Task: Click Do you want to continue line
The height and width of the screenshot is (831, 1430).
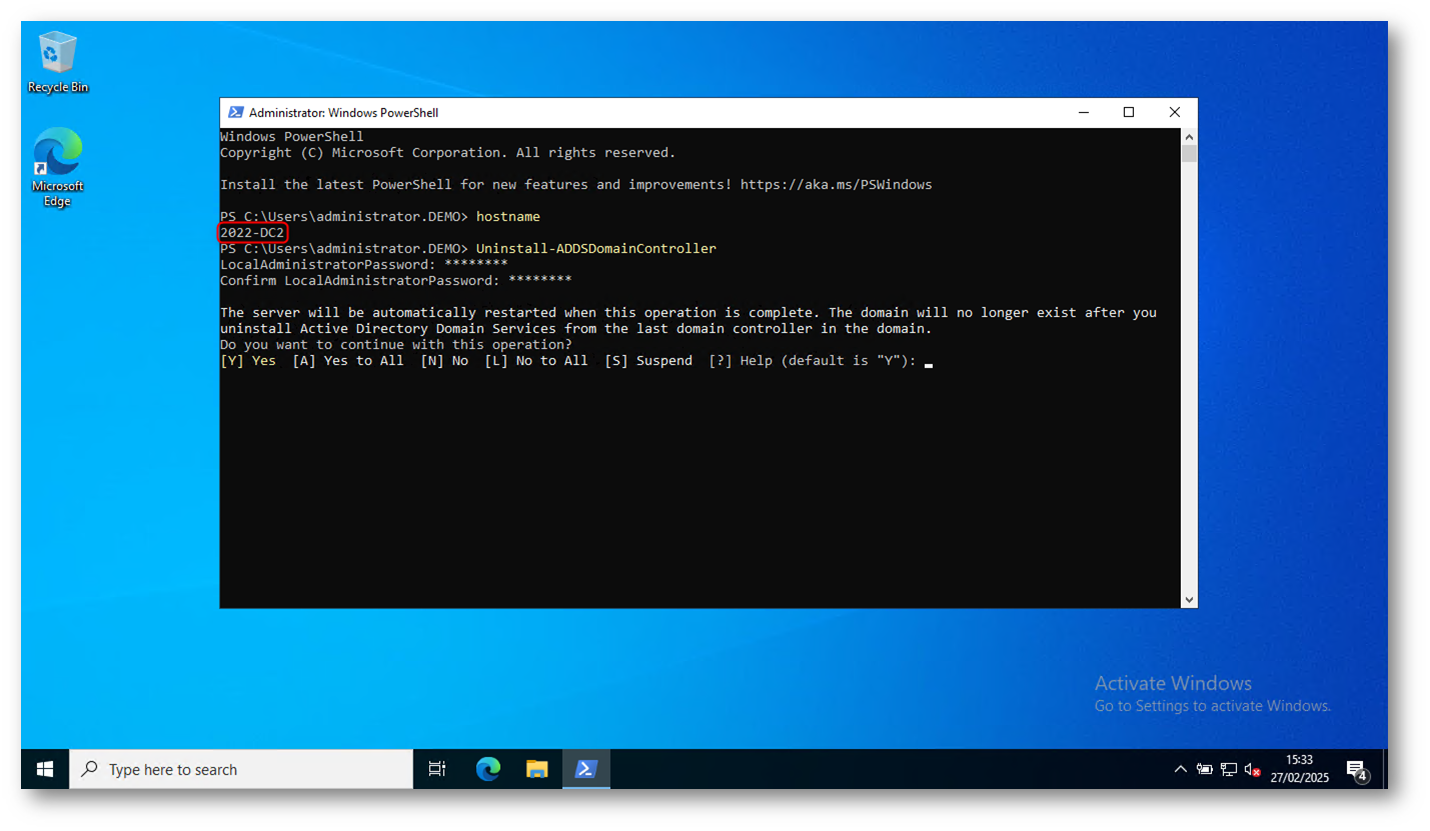Action: point(396,345)
